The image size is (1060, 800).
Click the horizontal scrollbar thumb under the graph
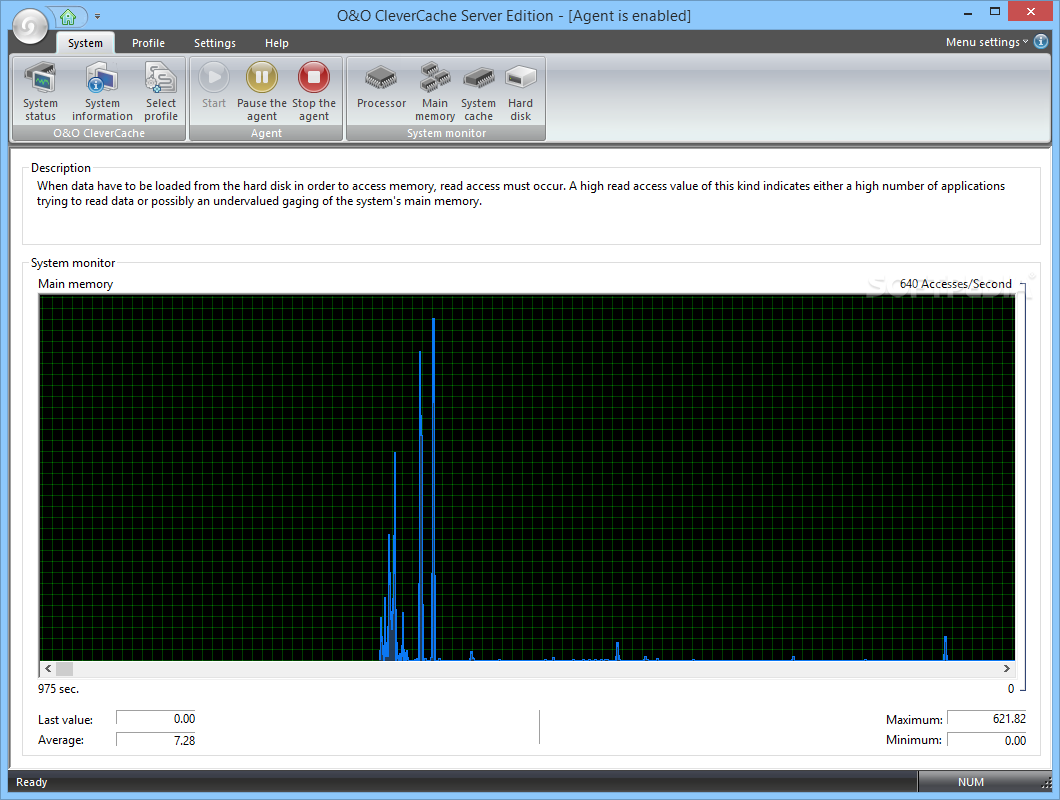(64, 669)
